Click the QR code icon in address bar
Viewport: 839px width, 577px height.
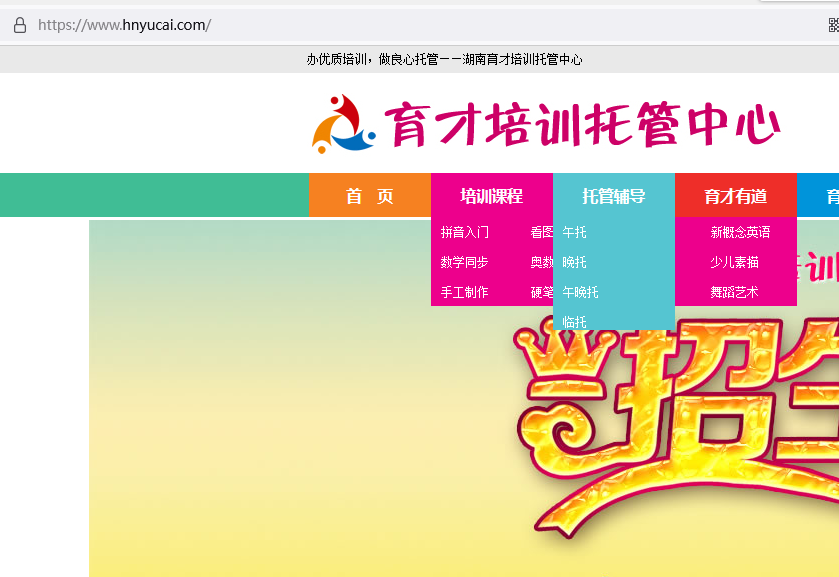point(833,25)
